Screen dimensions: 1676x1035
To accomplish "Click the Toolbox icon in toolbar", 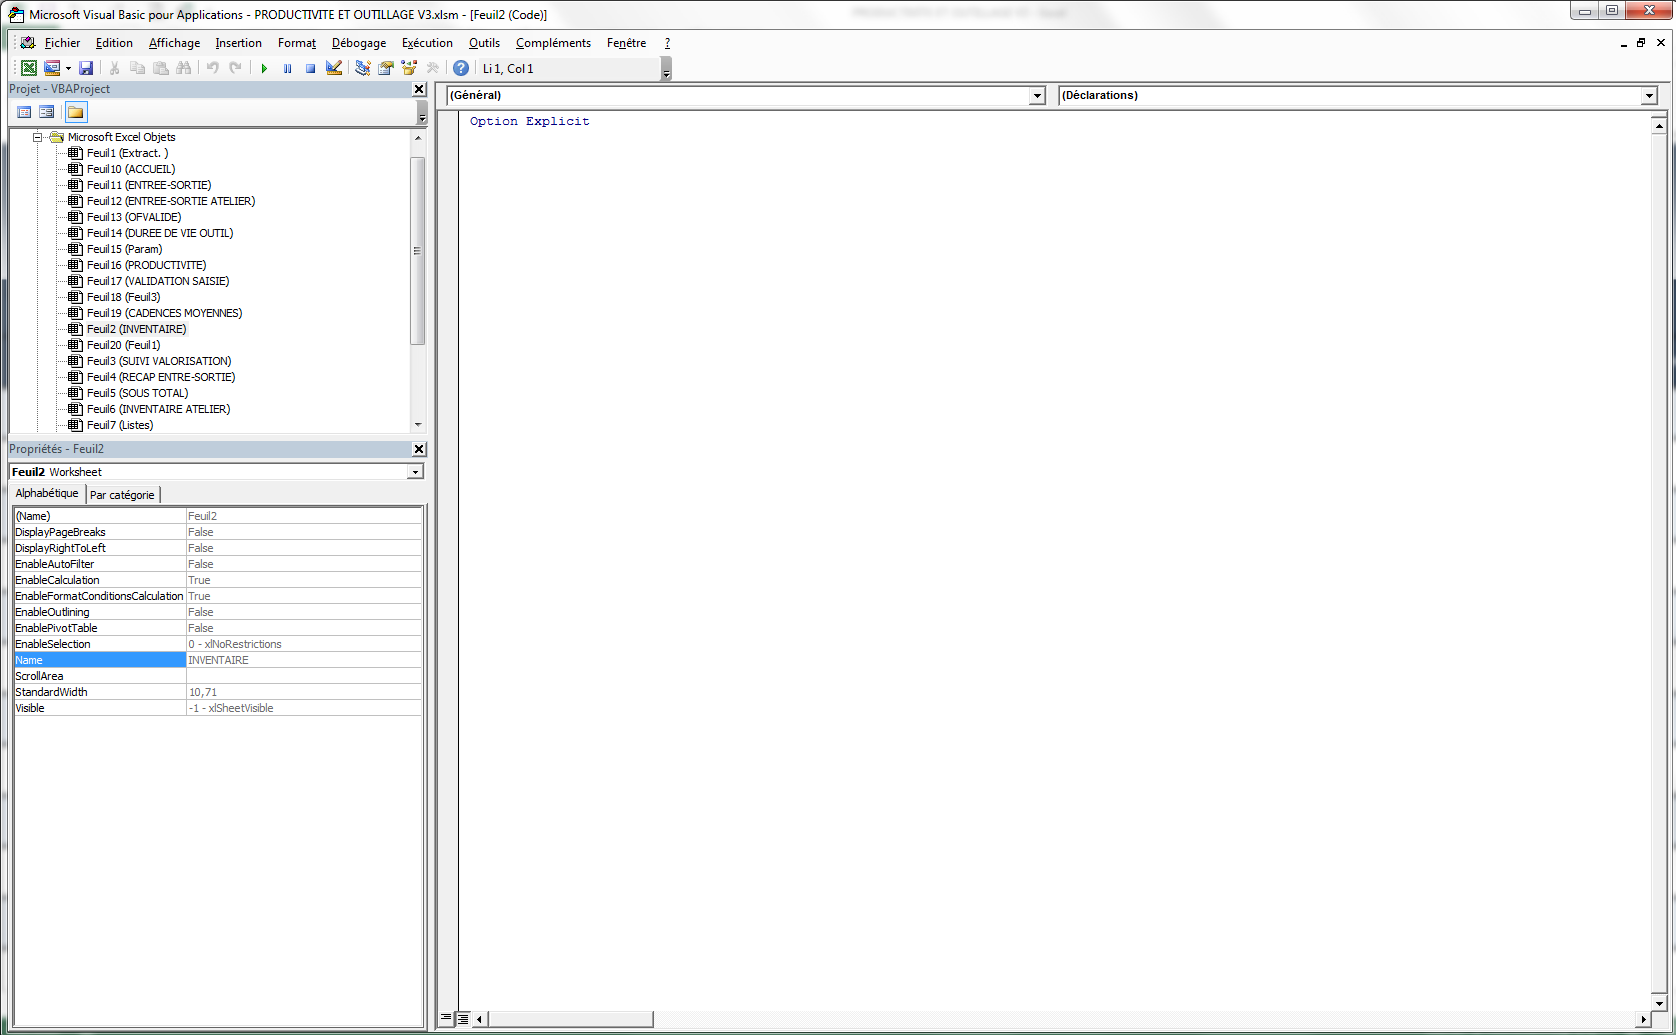I will click(433, 68).
